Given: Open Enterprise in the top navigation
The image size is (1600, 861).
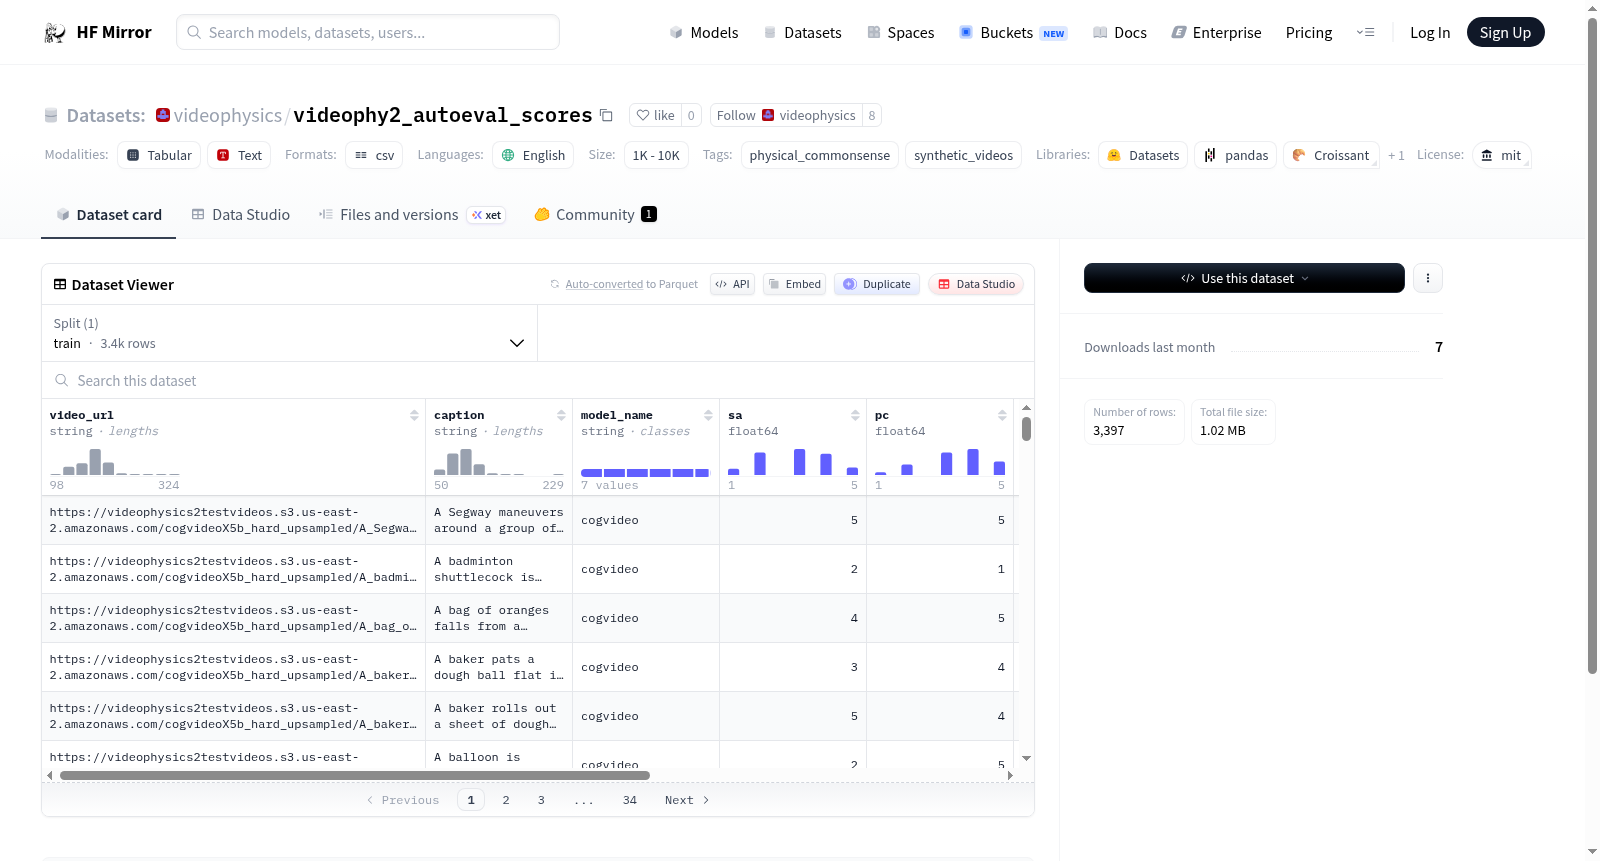Looking at the screenshot, I should point(1216,33).
